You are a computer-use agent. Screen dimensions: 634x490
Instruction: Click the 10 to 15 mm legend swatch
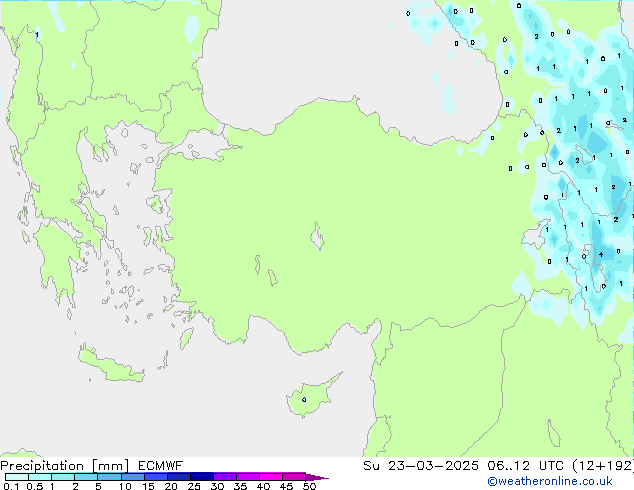click(132, 477)
